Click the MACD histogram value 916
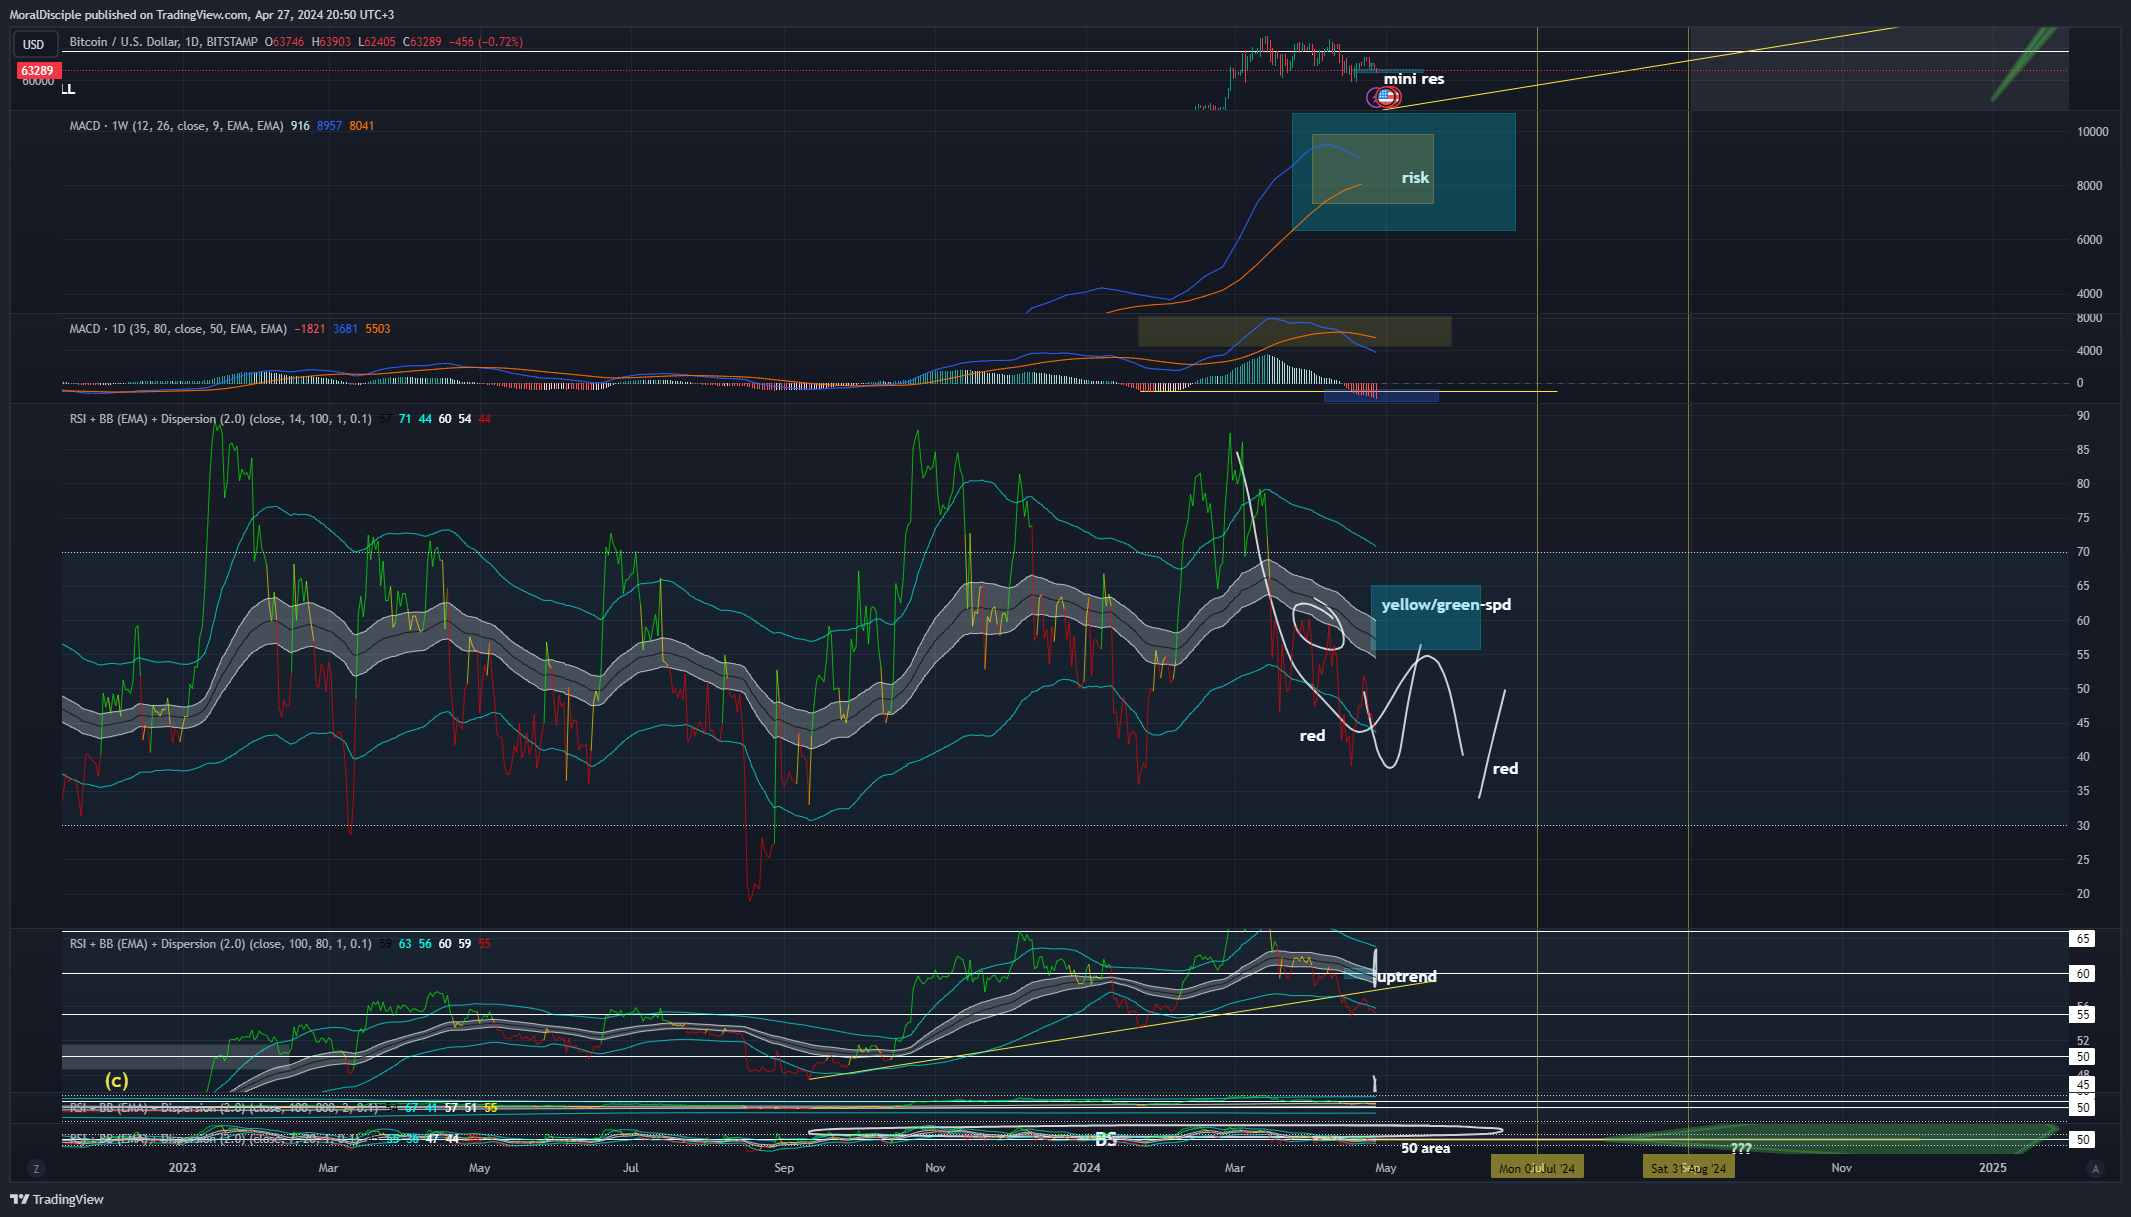 tap(300, 126)
